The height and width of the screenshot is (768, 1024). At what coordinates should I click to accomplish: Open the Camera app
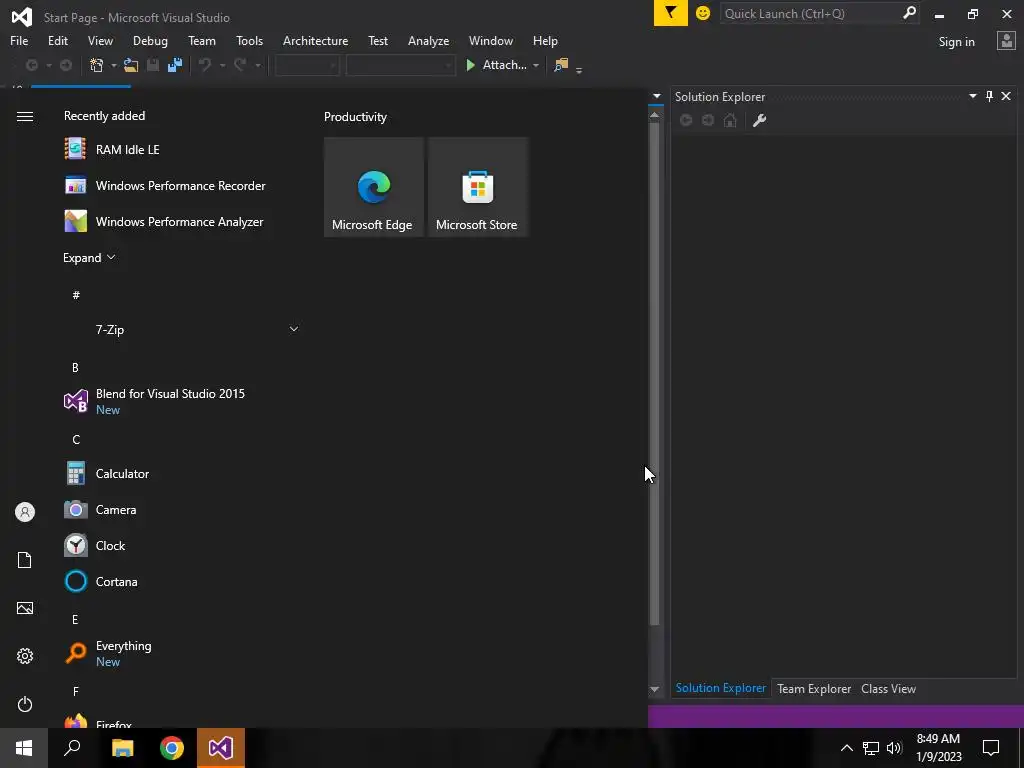pyautogui.click(x=182, y=509)
